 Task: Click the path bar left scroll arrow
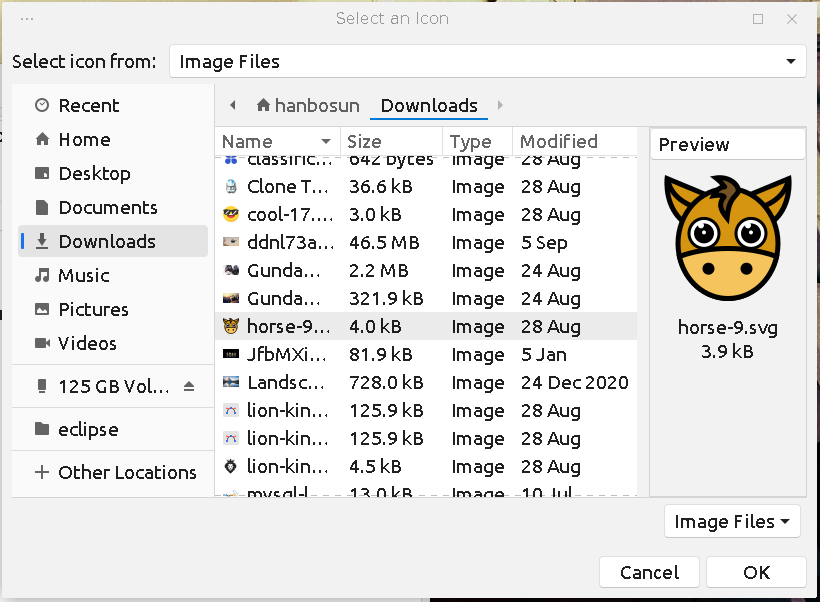pos(232,105)
